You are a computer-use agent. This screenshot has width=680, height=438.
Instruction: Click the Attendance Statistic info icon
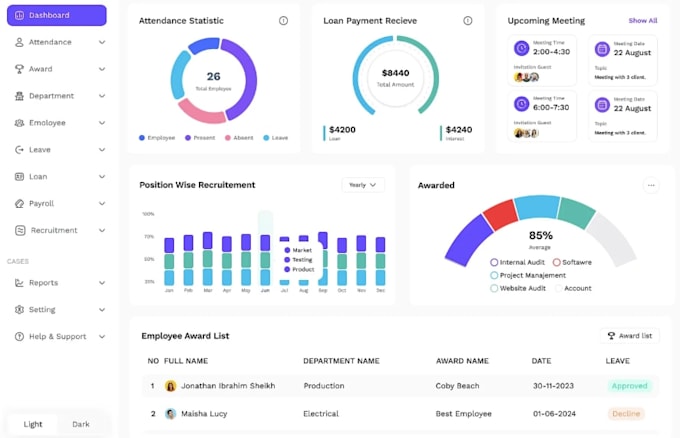[283, 20]
